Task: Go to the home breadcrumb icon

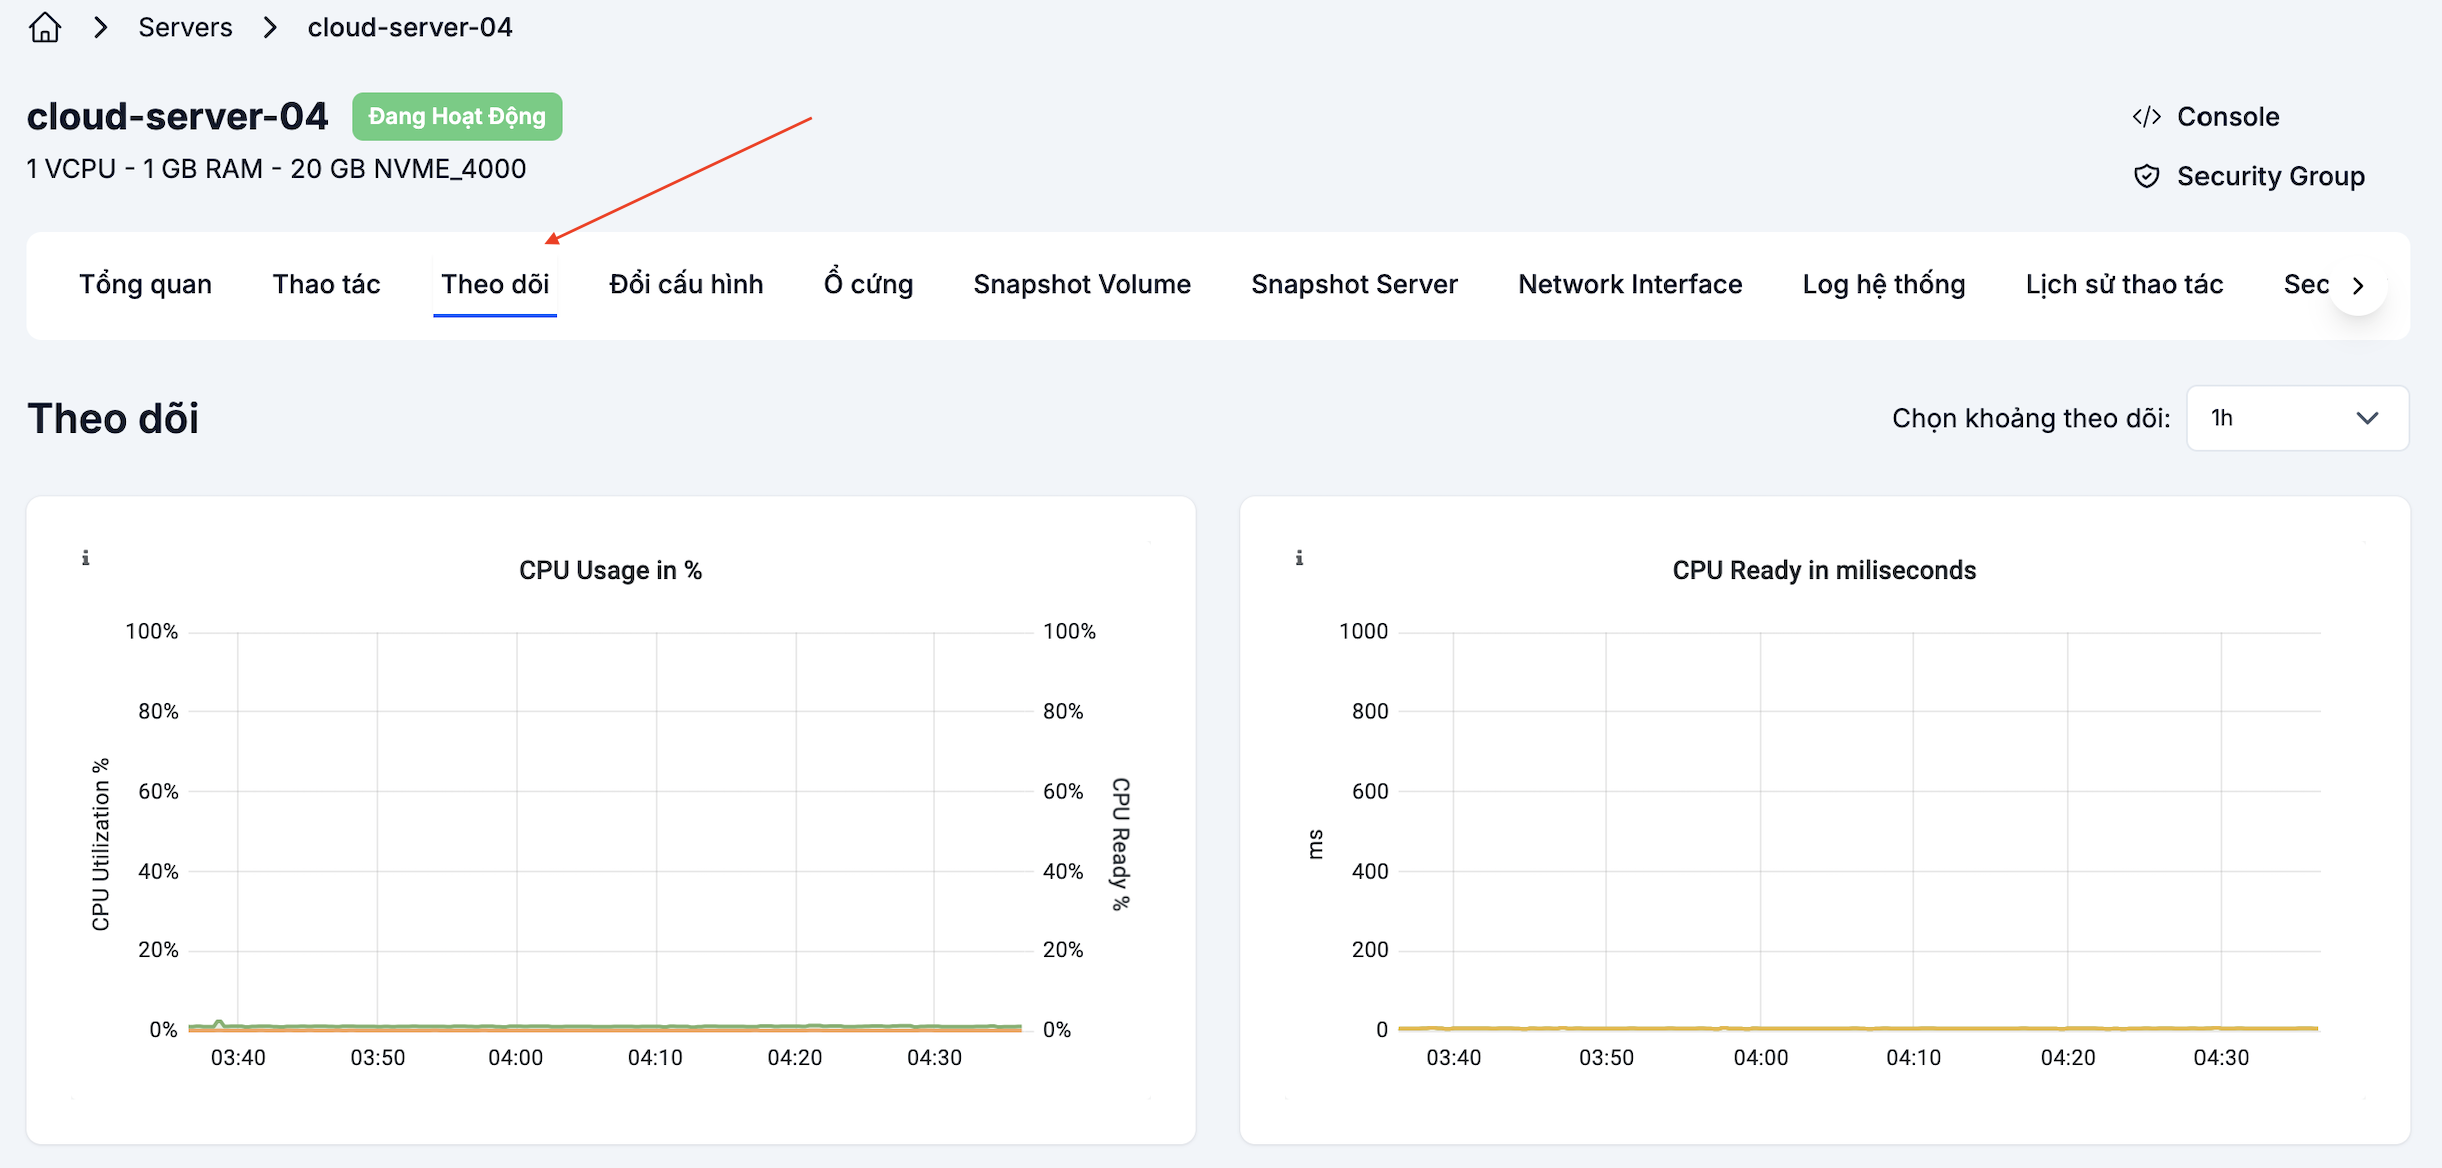Action: tap(45, 27)
